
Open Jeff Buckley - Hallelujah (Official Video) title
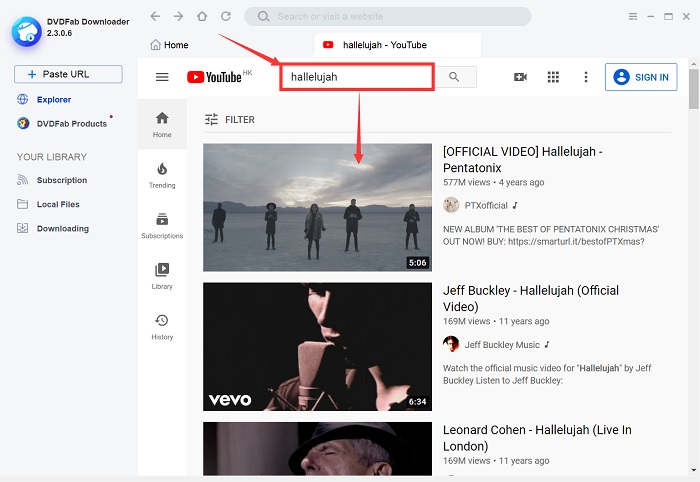[531, 299]
